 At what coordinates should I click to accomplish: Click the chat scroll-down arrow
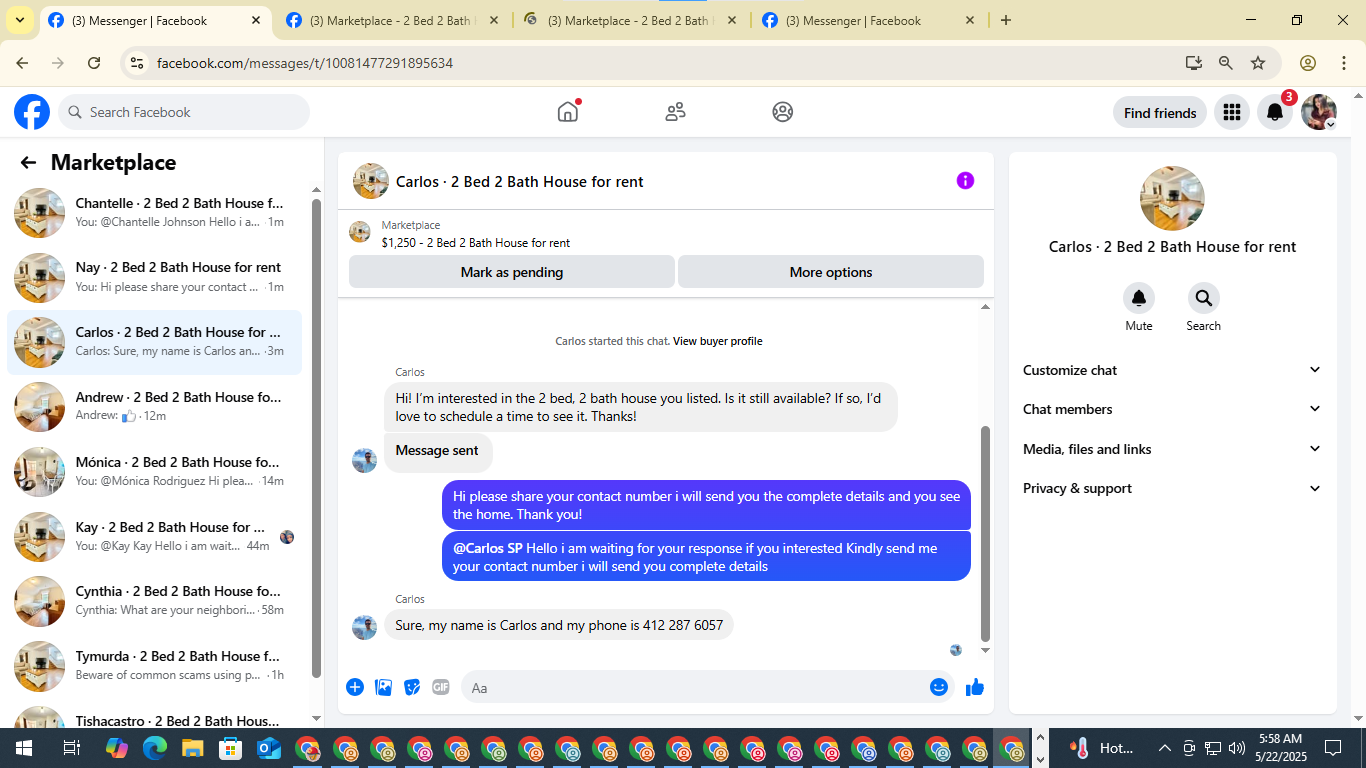(x=985, y=651)
